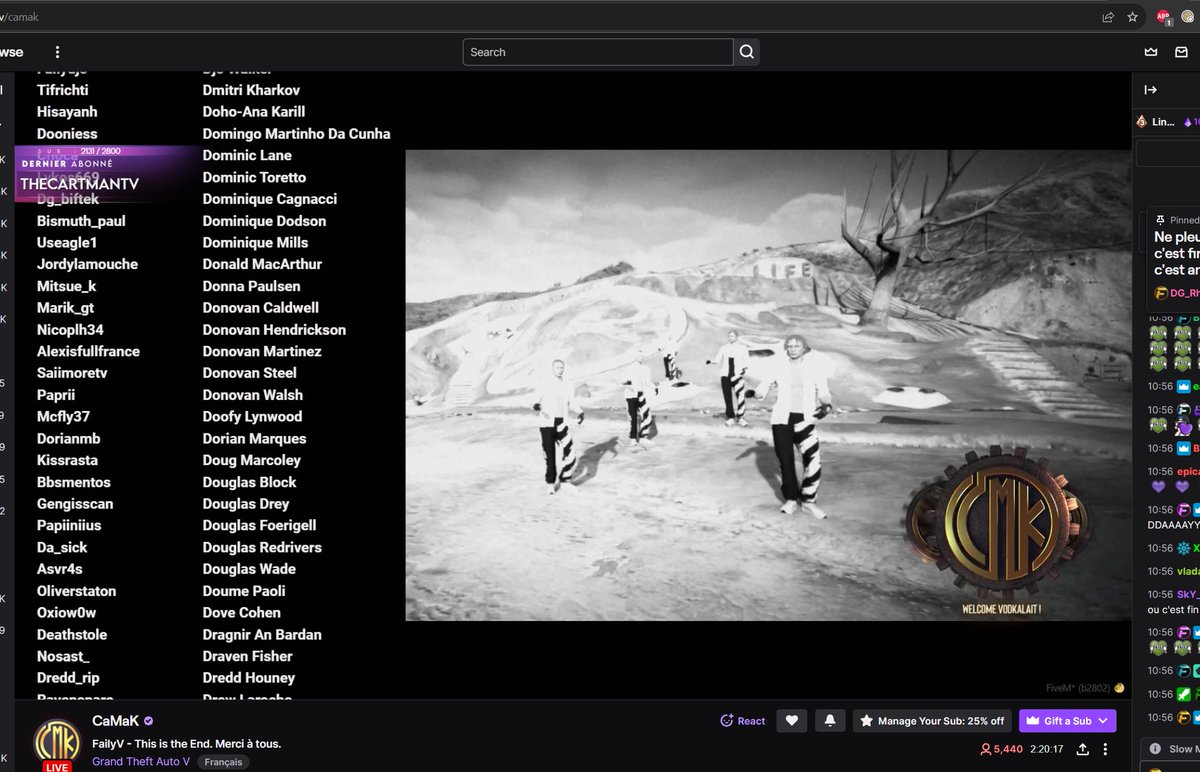
Task: Open the three-dot menu beside Browse
Action: (x=57, y=52)
